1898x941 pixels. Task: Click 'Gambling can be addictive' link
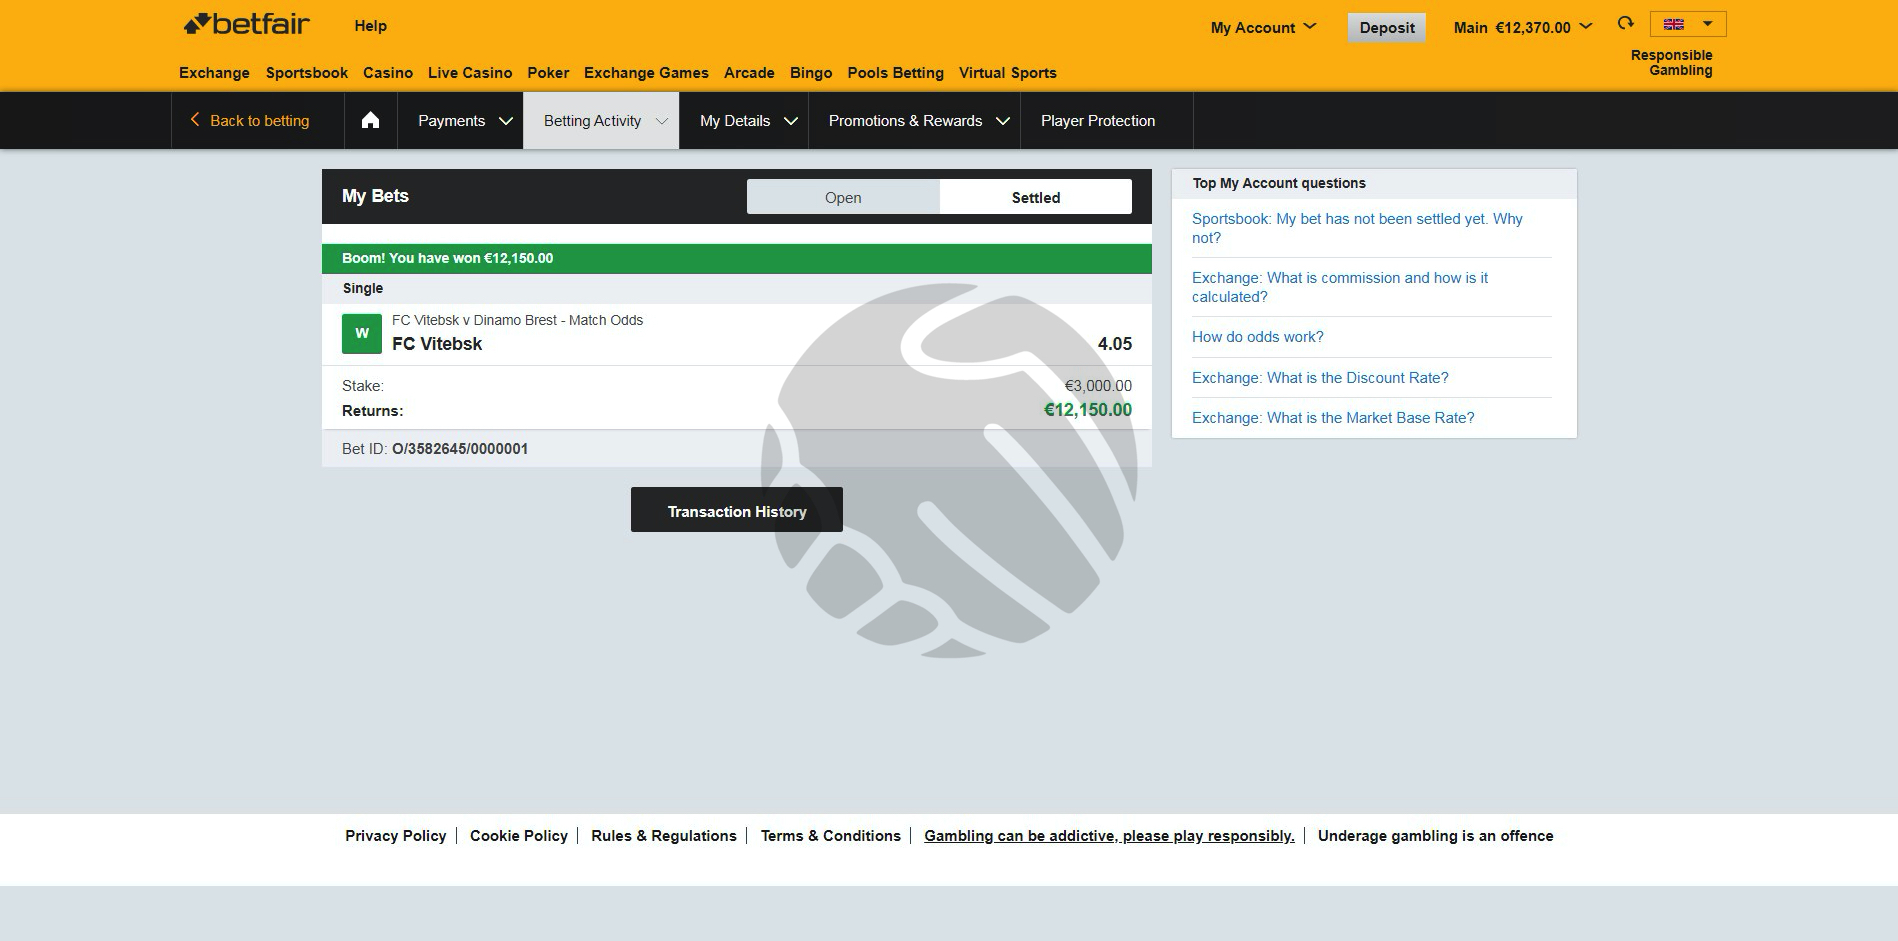coord(1109,836)
